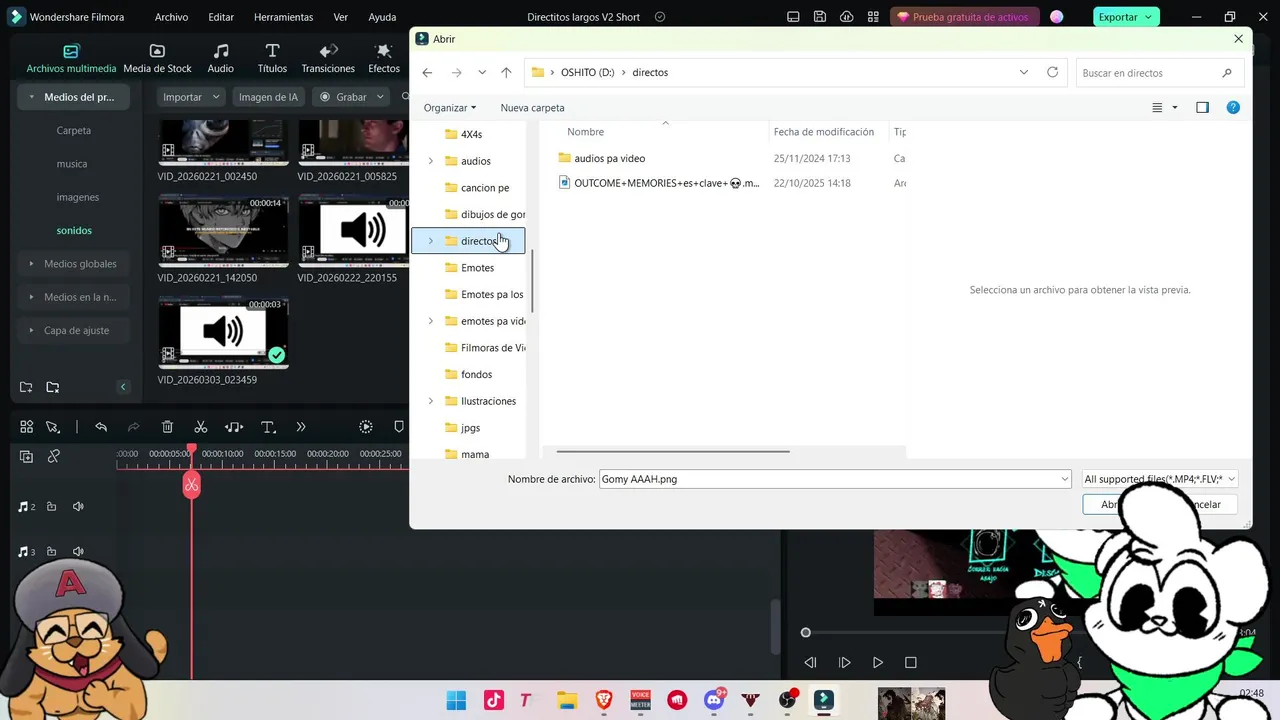Select VID_20260303_023459 audio thumbnail

223,332
